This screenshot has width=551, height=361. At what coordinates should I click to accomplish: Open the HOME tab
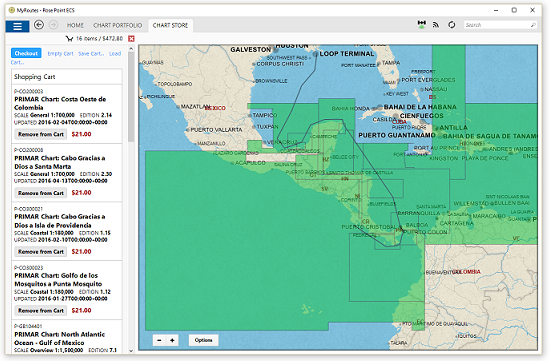[76, 25]
